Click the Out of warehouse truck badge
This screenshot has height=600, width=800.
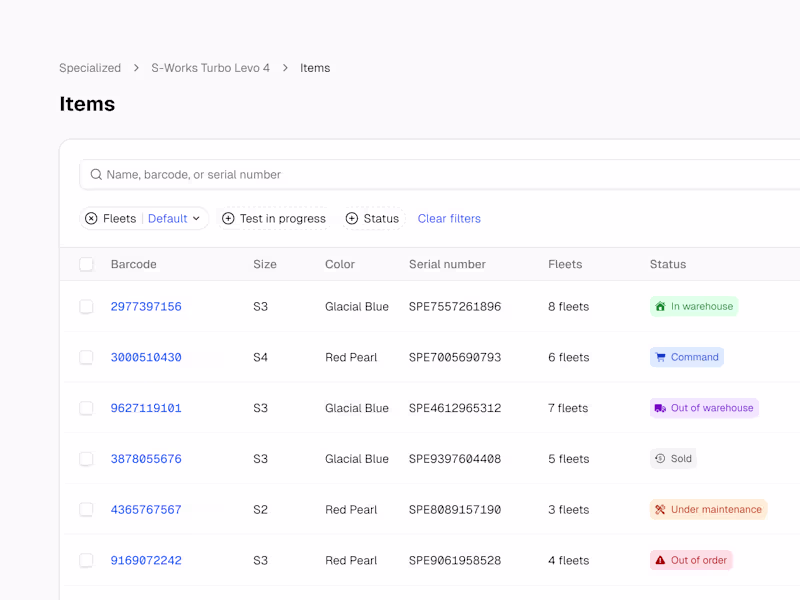pos(703,409)
